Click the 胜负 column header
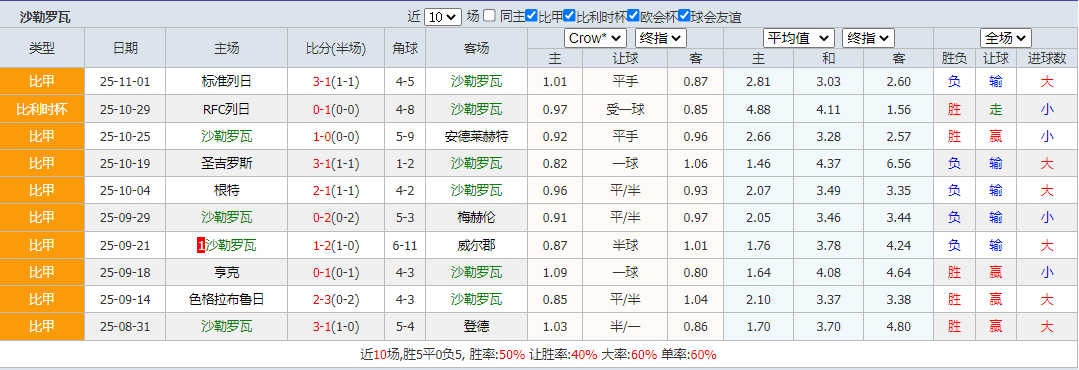Screen dimensions: 1079x370 (954, 58)
